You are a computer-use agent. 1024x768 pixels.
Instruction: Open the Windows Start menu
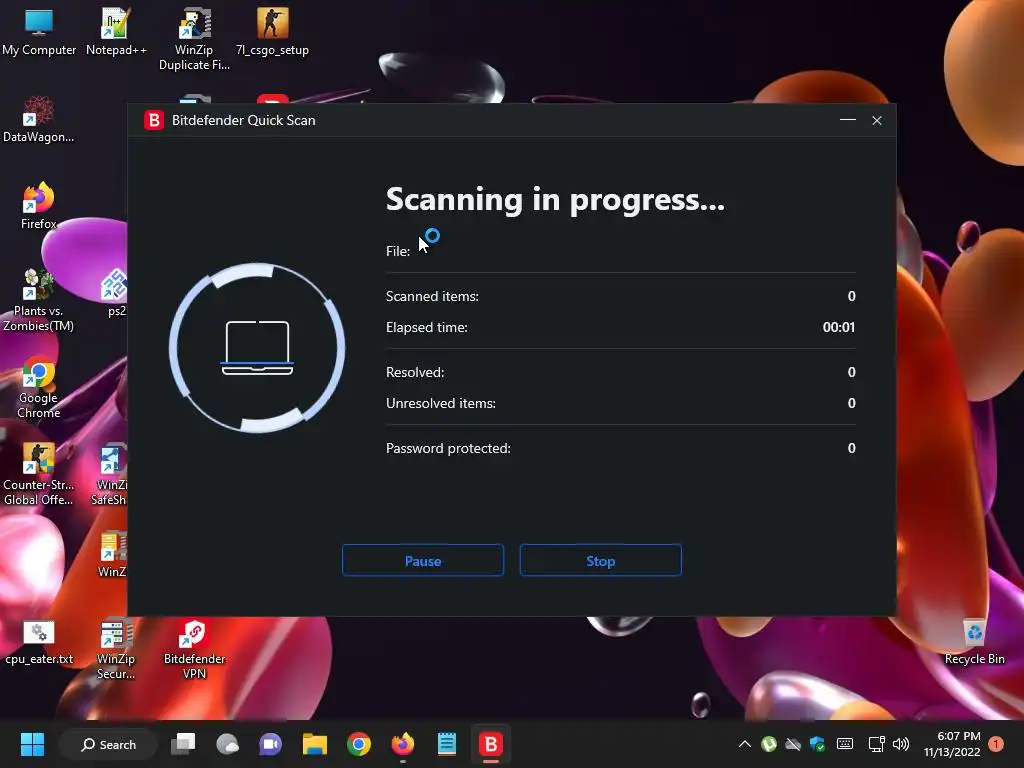(x=32, y=744)
